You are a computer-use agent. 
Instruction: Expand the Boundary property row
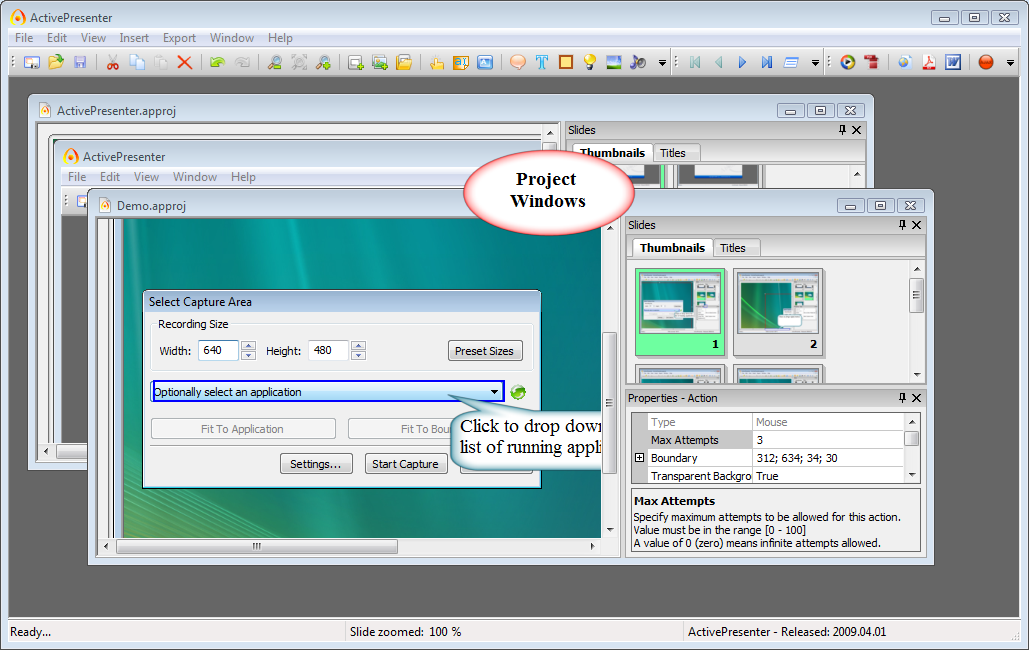coord(640,458)
